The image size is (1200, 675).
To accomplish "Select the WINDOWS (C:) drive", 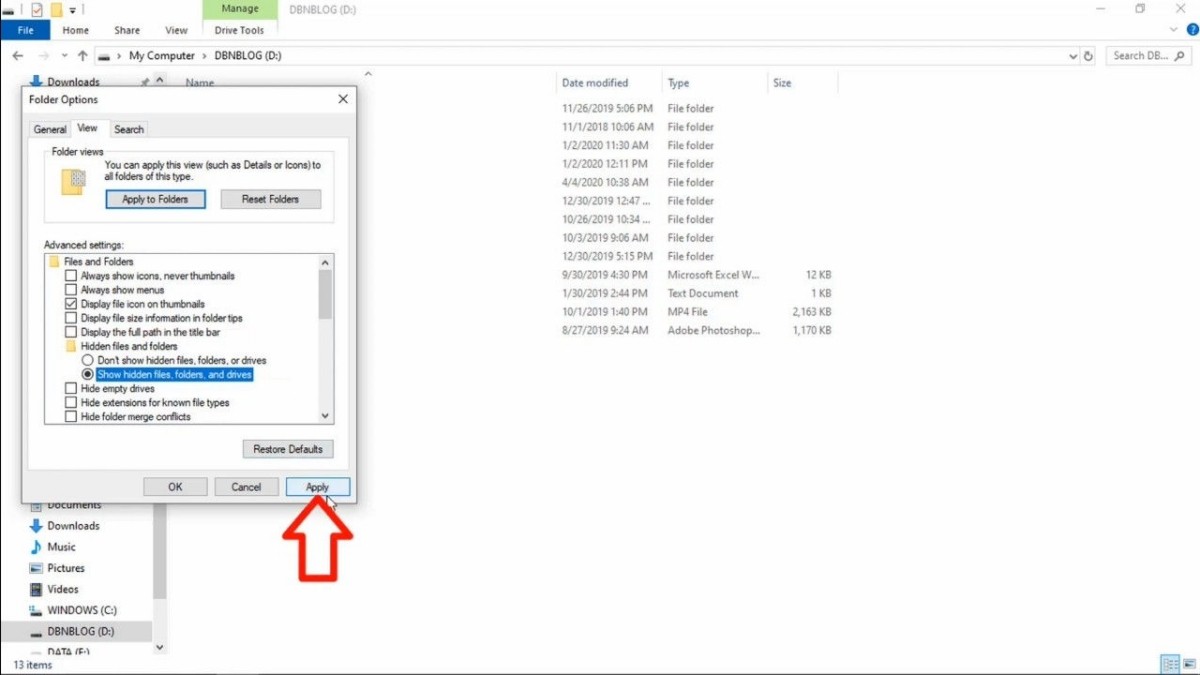I will point(80,610).
